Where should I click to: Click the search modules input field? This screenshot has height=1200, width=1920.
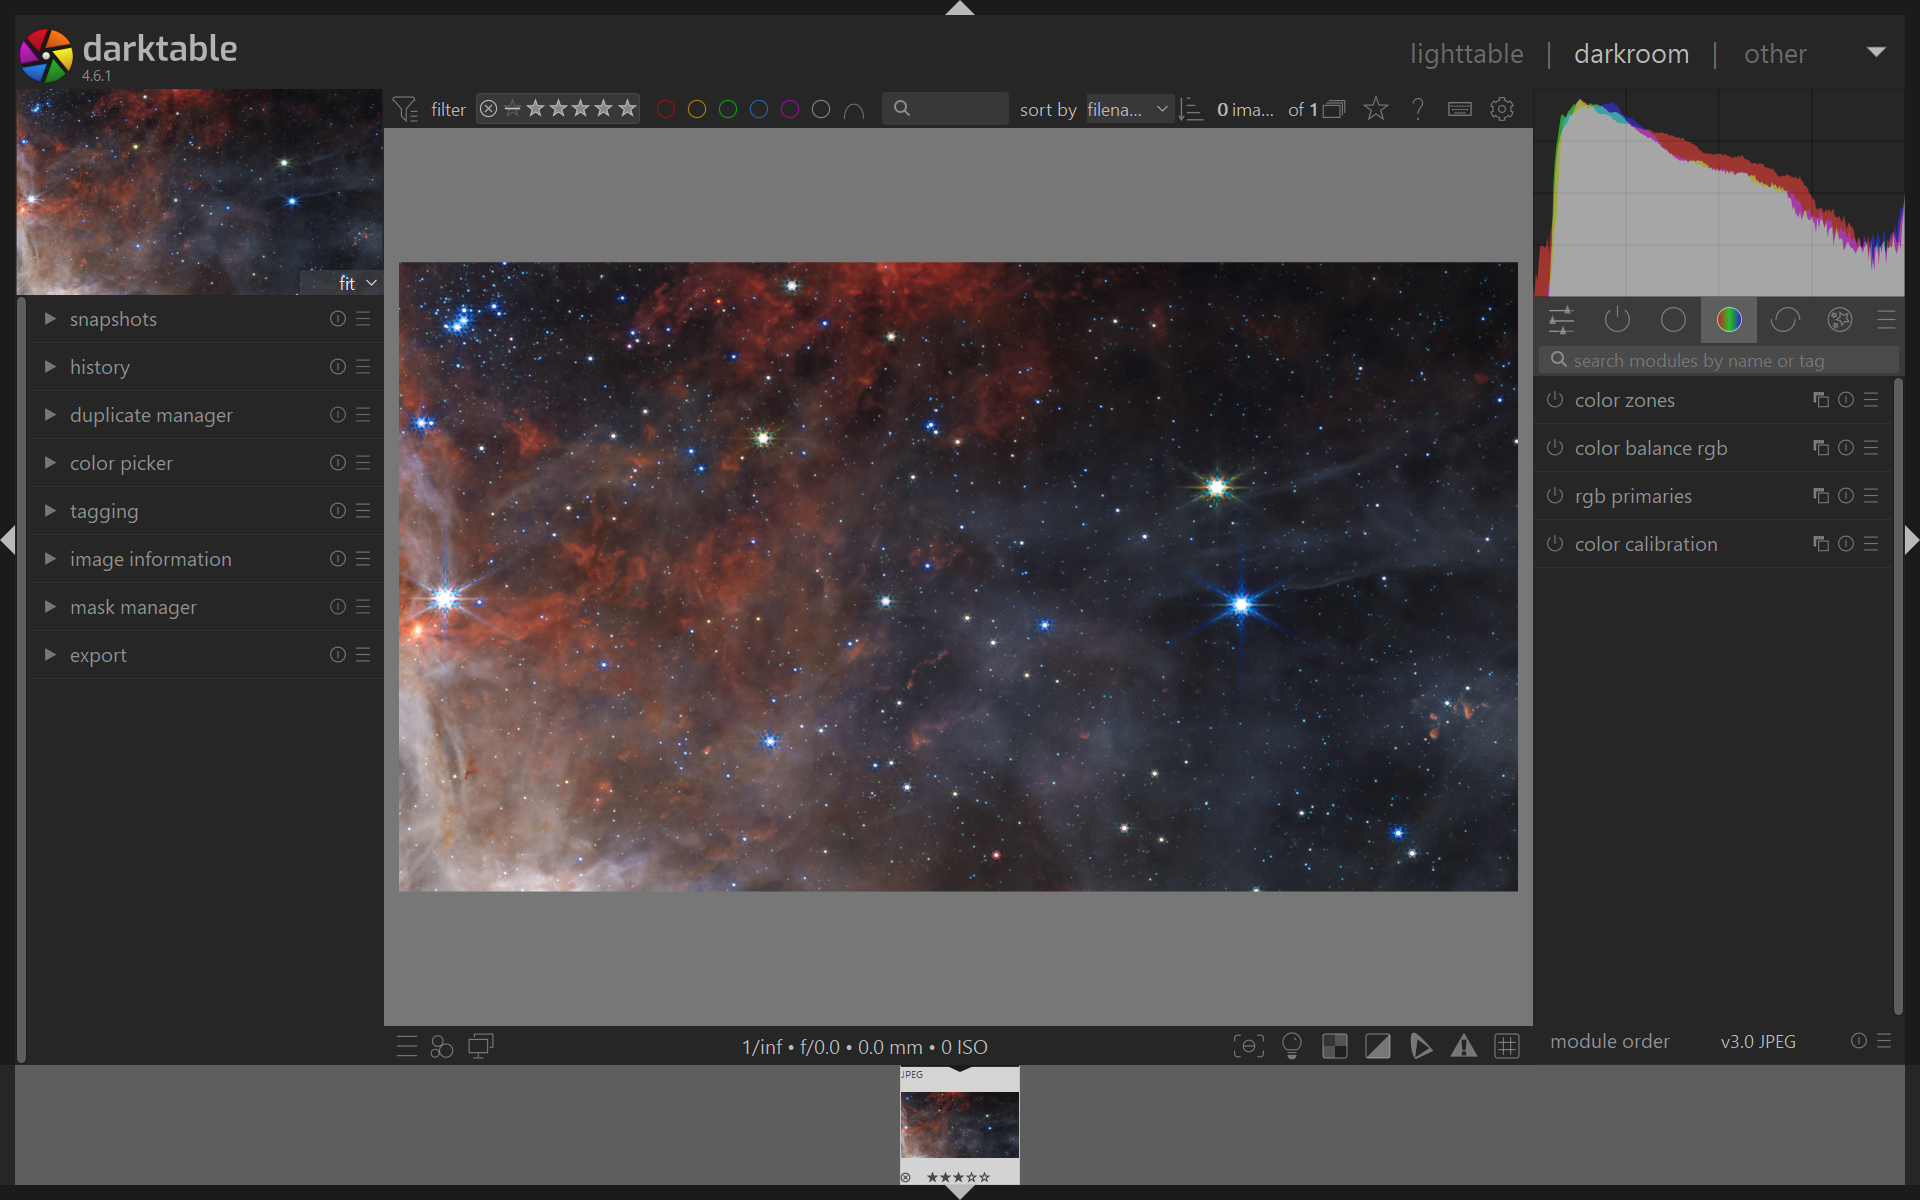coord(1720,360)
